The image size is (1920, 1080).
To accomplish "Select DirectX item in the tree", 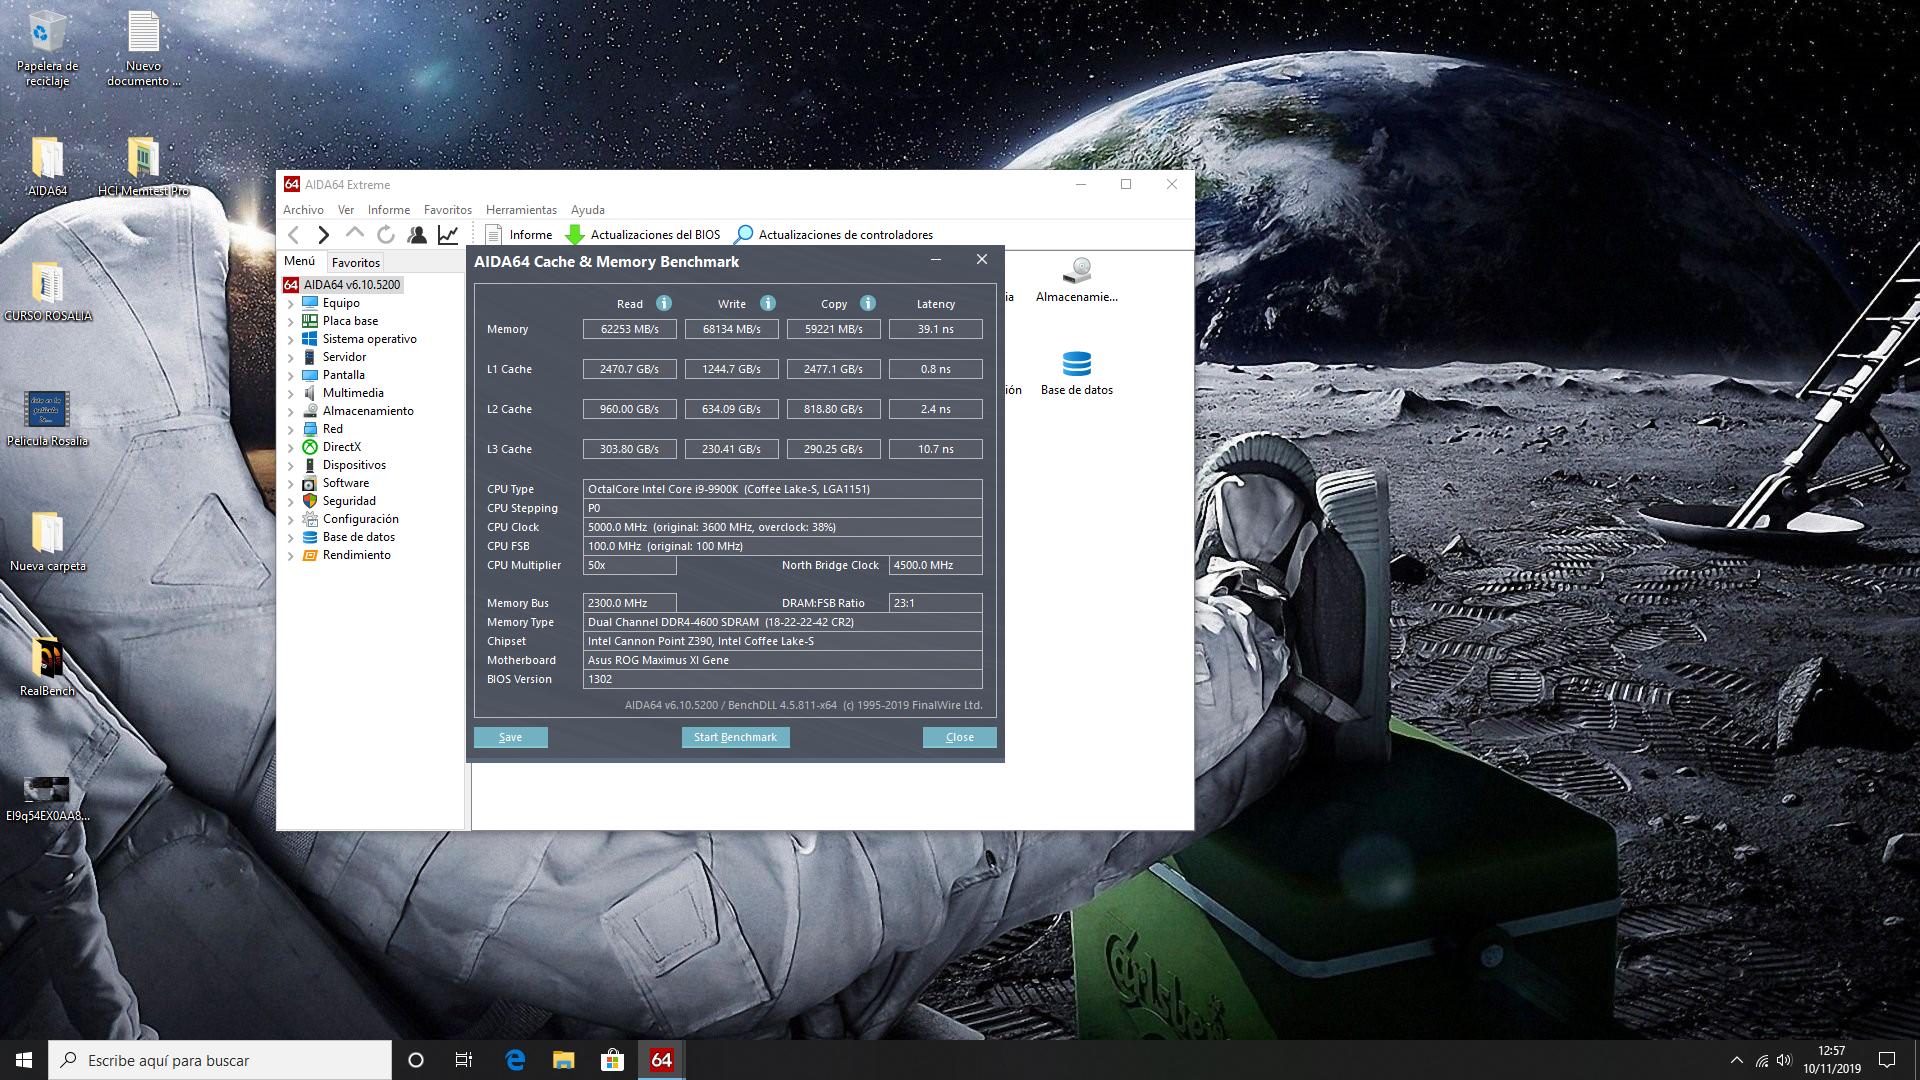I will (x=341, y=447).
